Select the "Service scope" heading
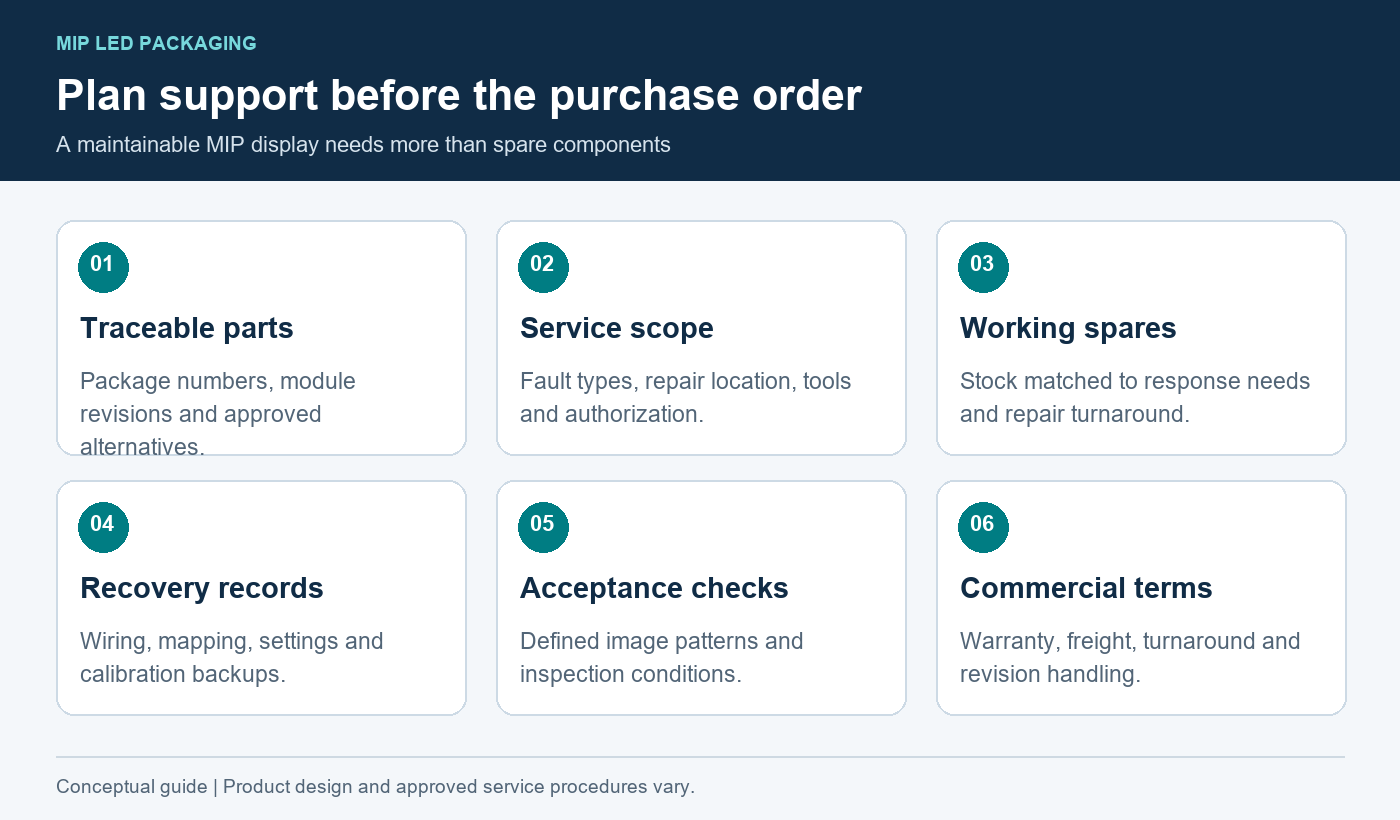The image size is (1400, 820). 617,328
